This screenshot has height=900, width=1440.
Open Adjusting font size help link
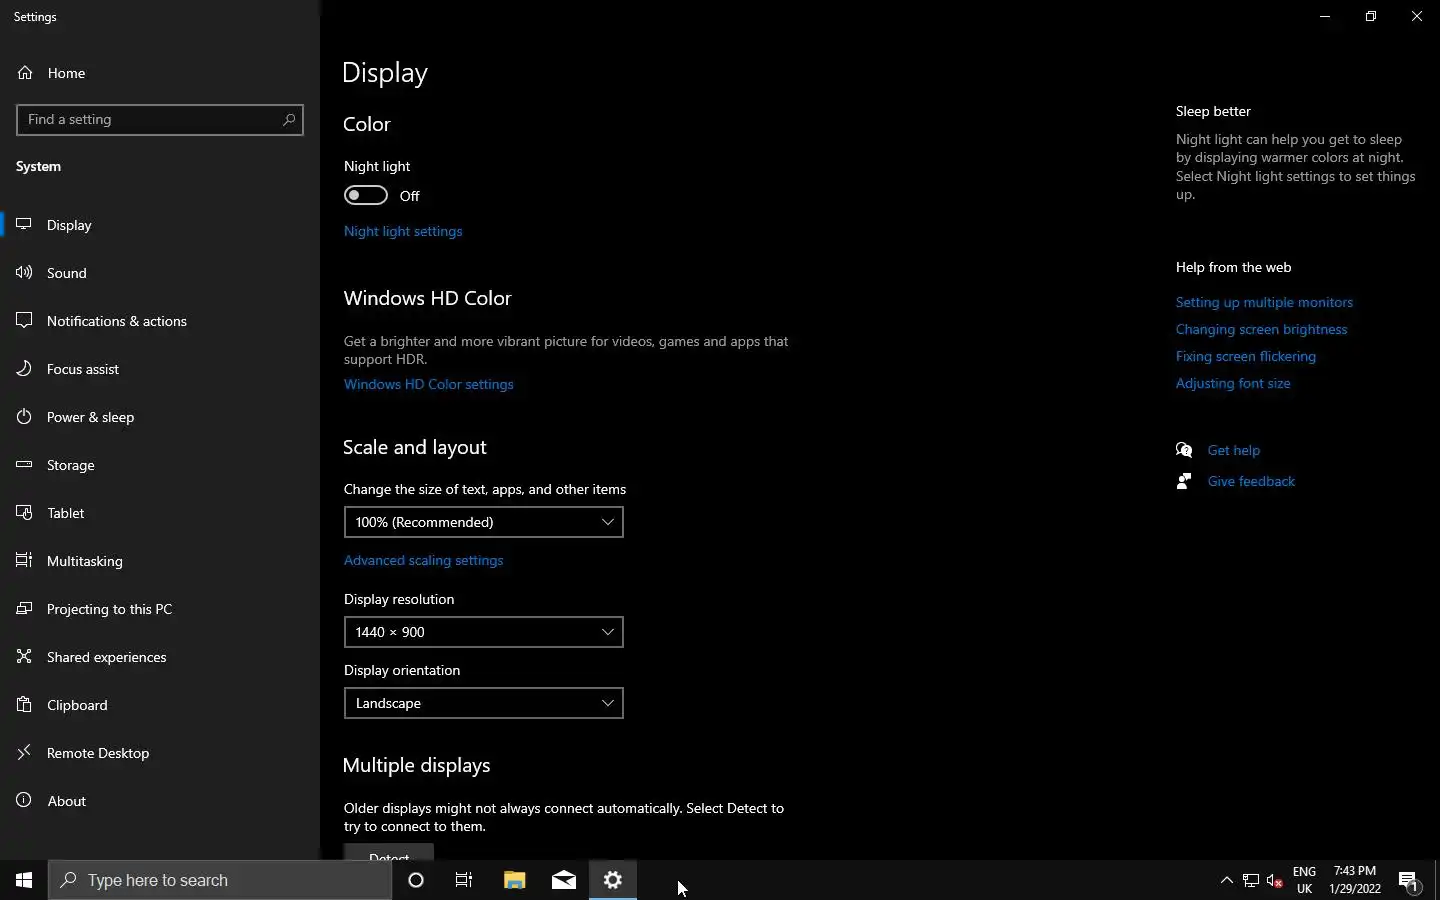pos(1233,383)
